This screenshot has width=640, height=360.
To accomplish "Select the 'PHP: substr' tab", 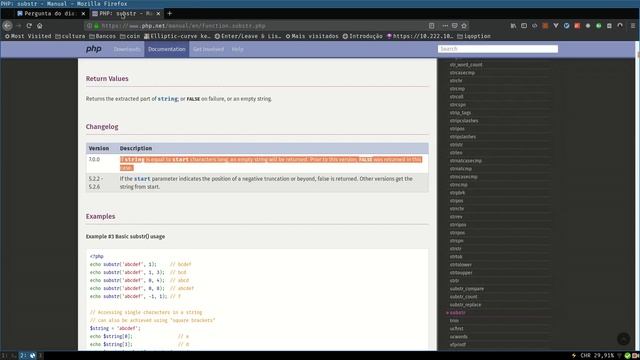I will tap(126, 13).
